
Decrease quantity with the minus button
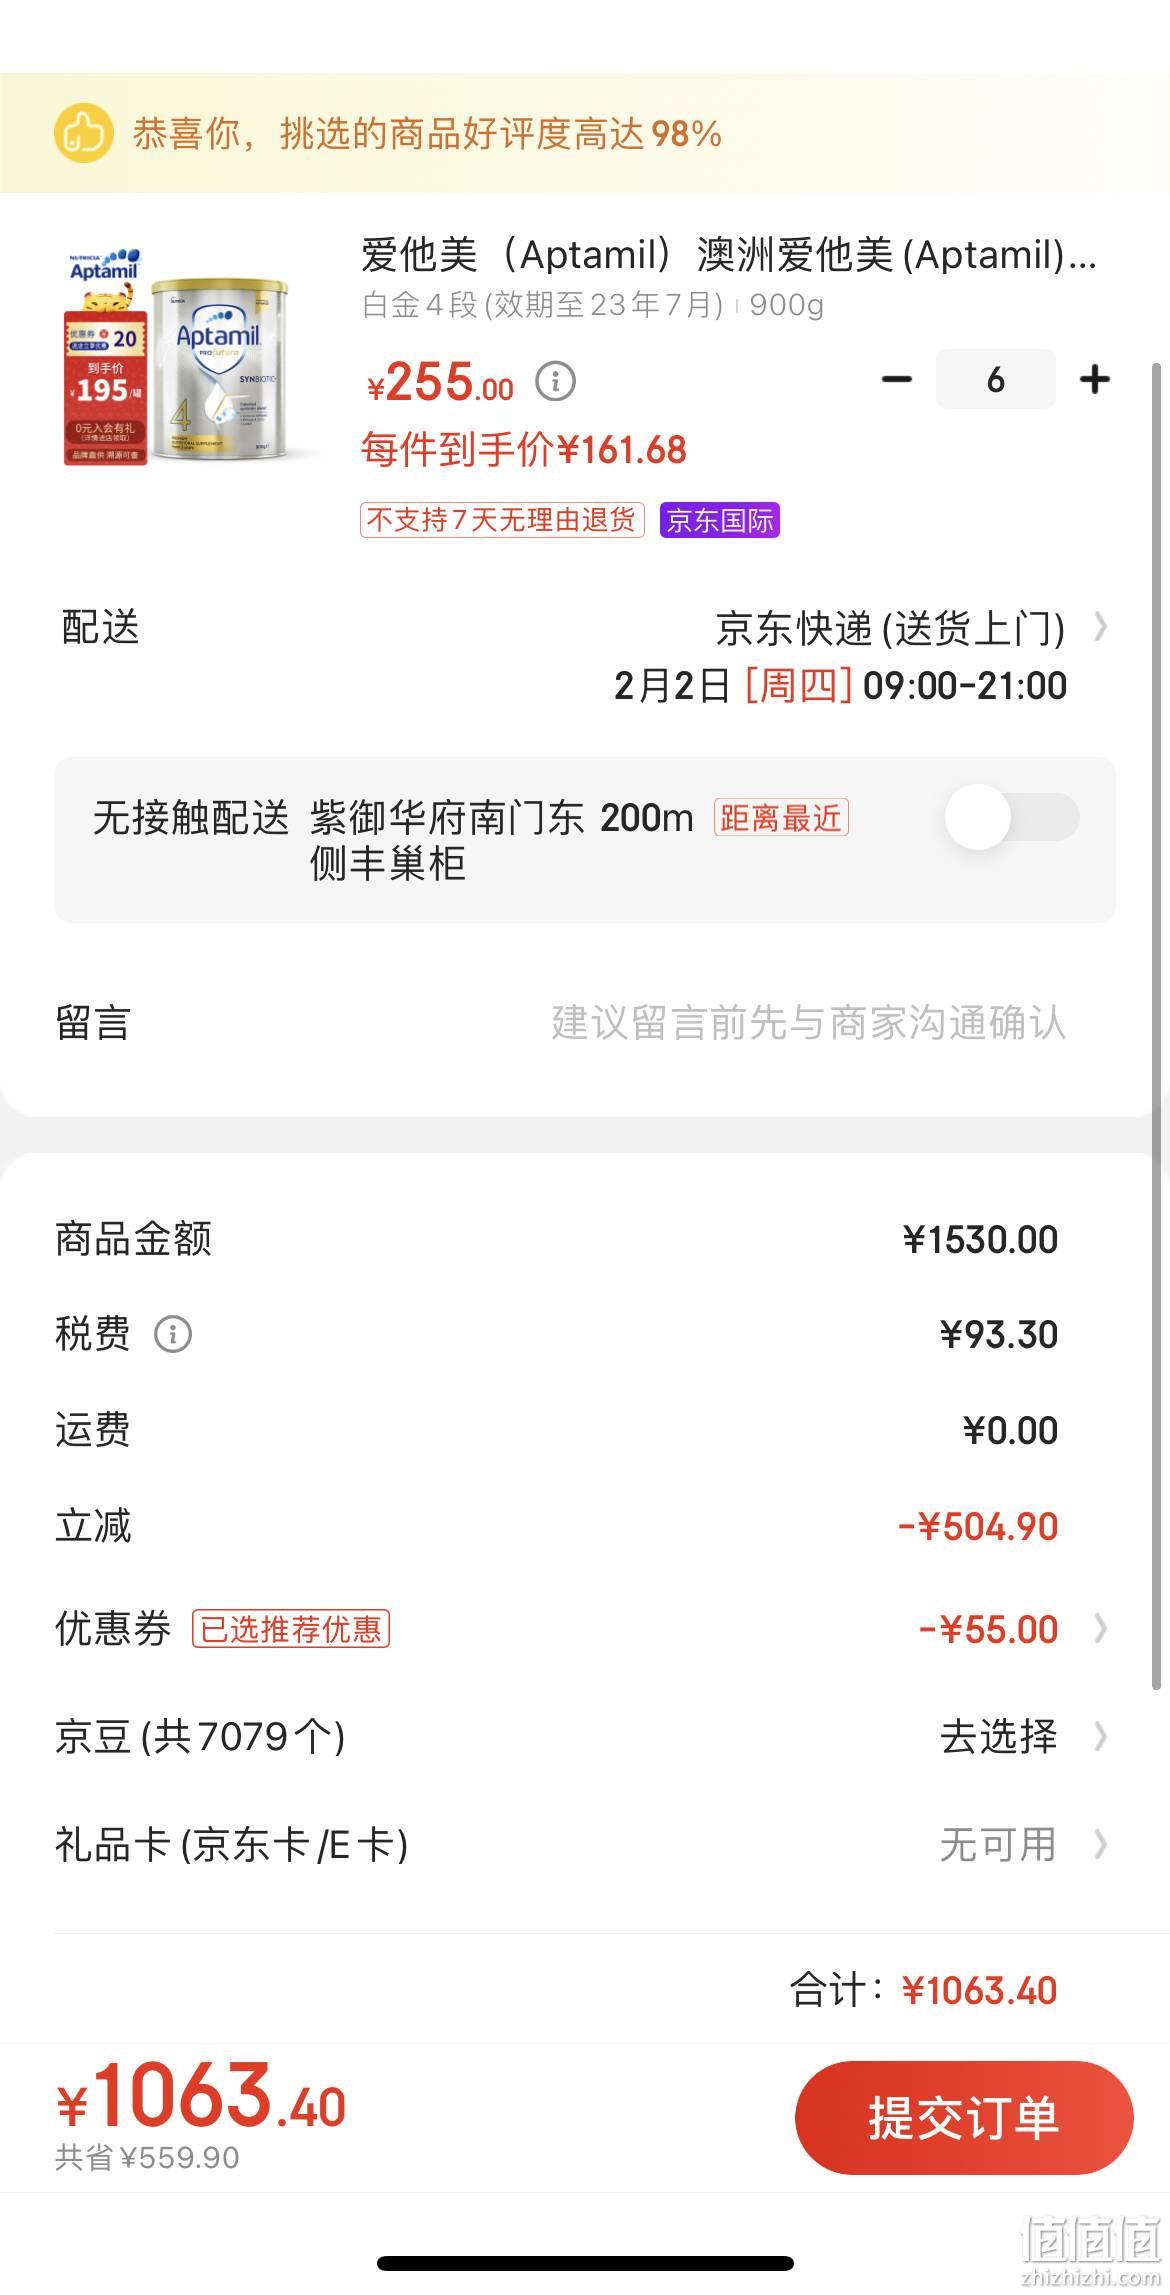(896, 379)
